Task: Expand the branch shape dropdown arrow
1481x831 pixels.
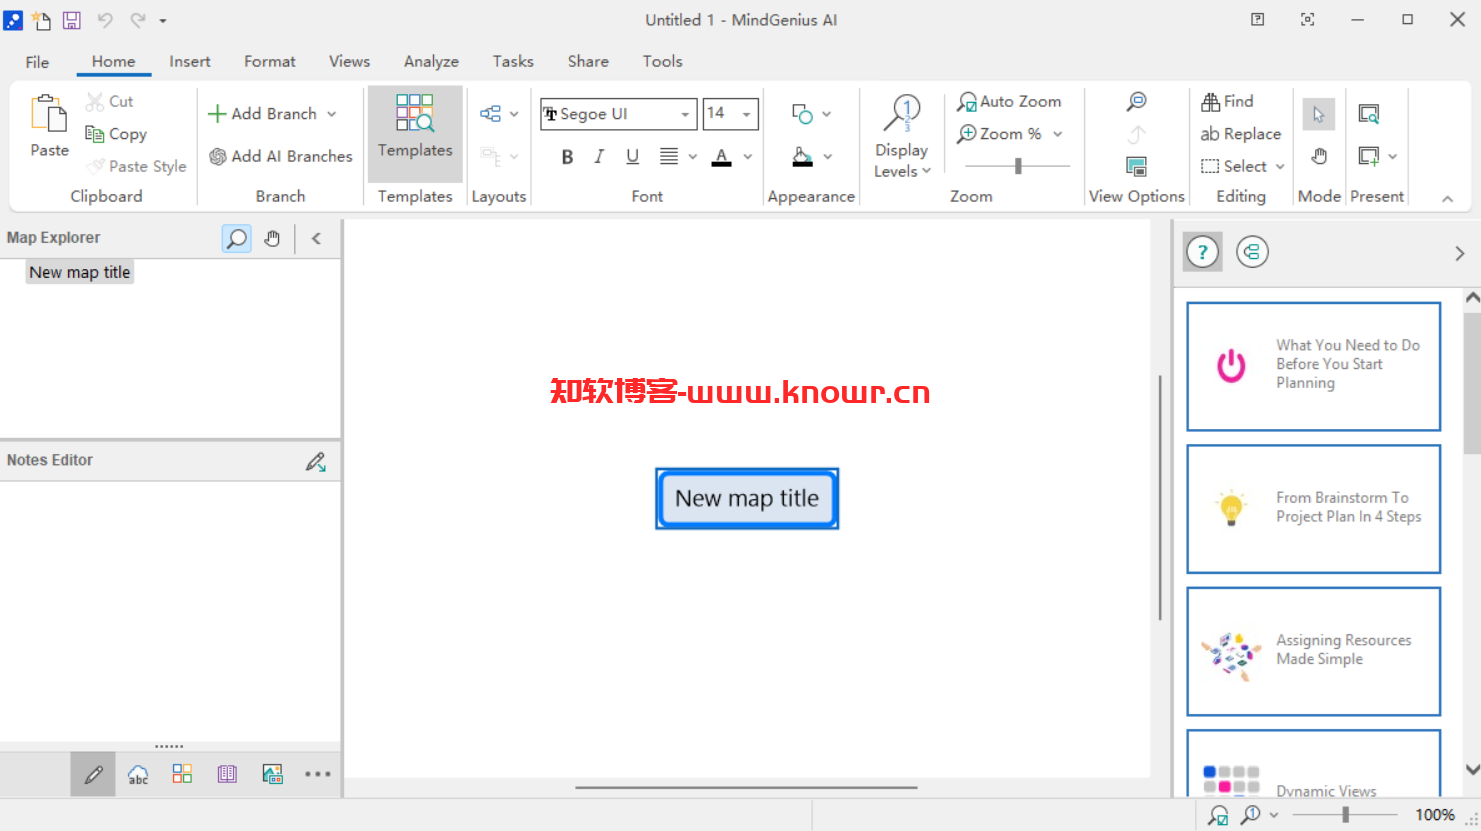Action: [x=826, y=114]
